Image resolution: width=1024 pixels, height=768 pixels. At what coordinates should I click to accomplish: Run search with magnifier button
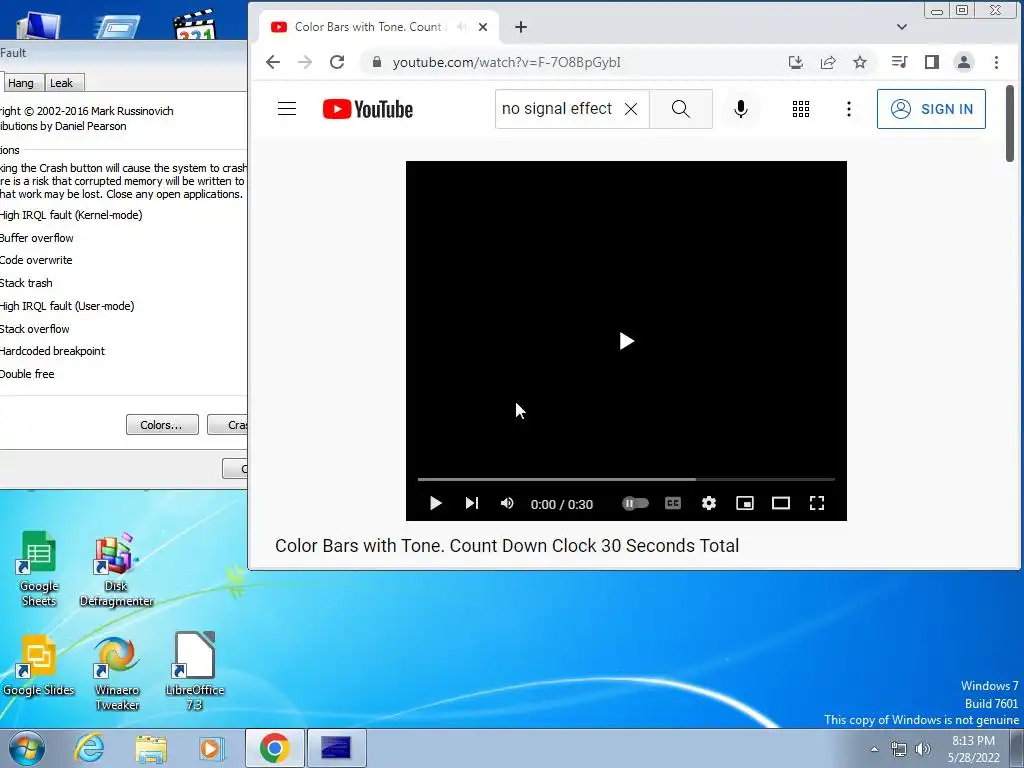680,109
